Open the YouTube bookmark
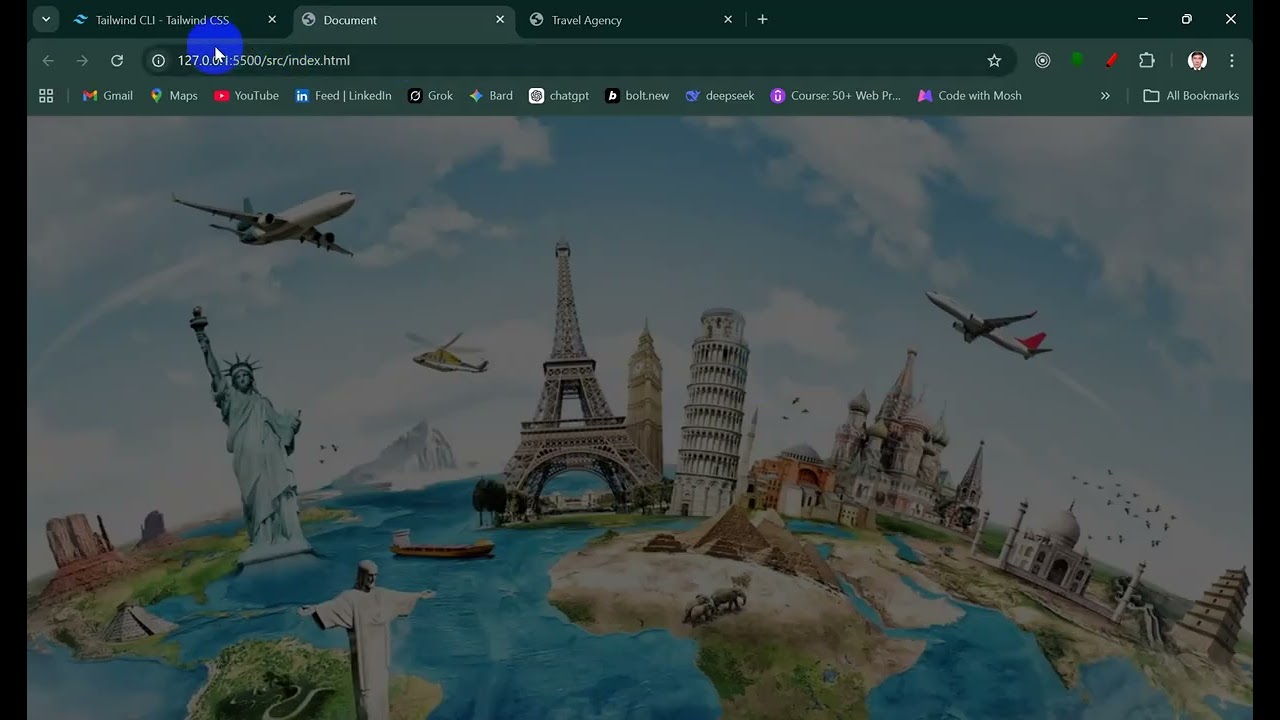 click(247, 96)
